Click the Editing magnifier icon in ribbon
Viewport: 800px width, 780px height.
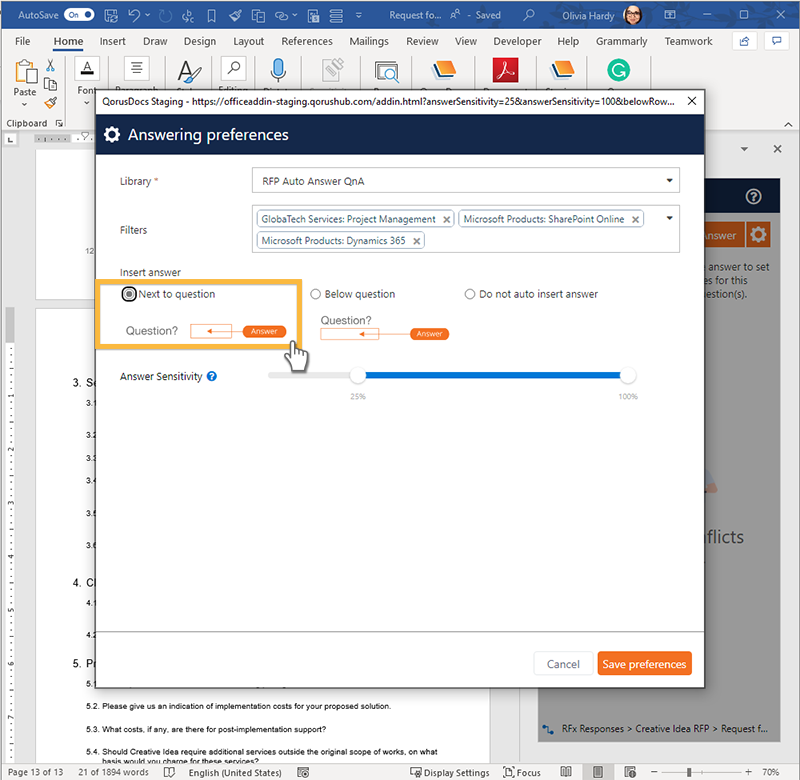point(234,69)
